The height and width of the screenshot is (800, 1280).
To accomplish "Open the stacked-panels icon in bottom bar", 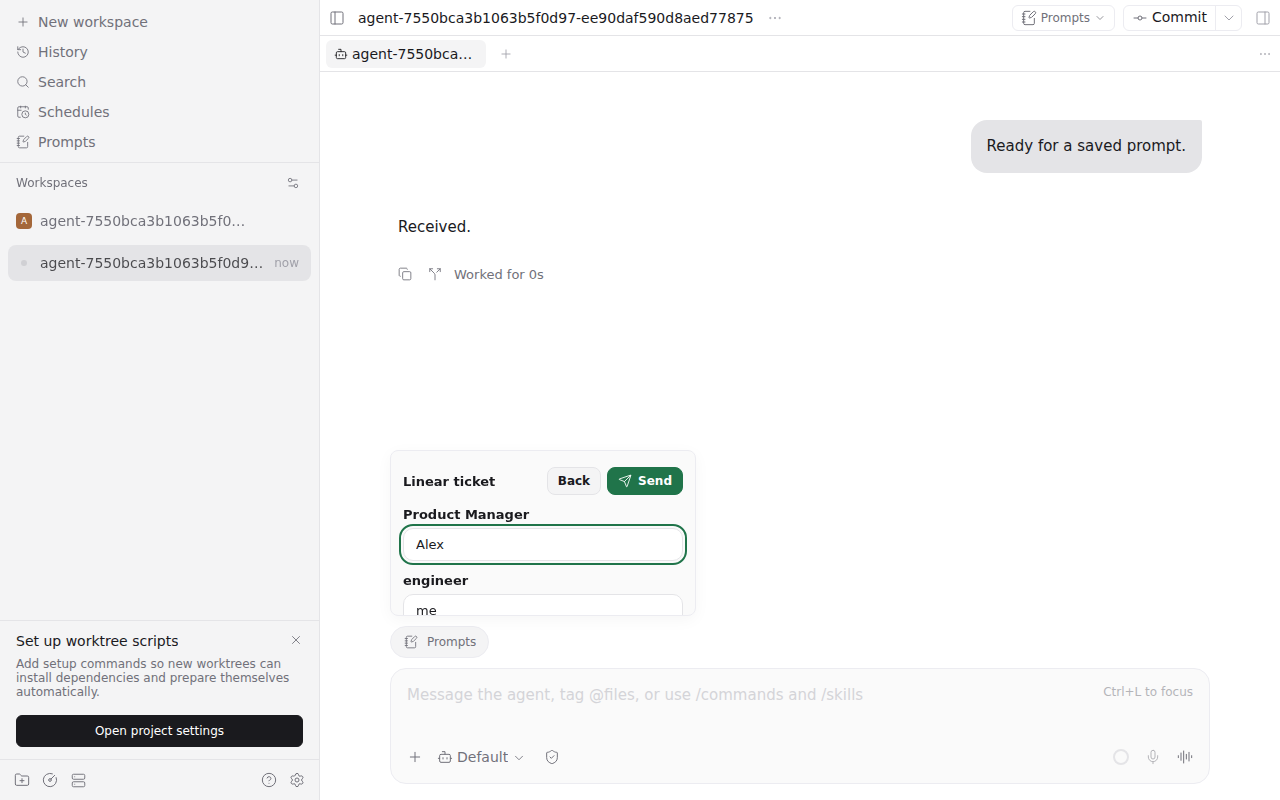I will click(79, 780).
